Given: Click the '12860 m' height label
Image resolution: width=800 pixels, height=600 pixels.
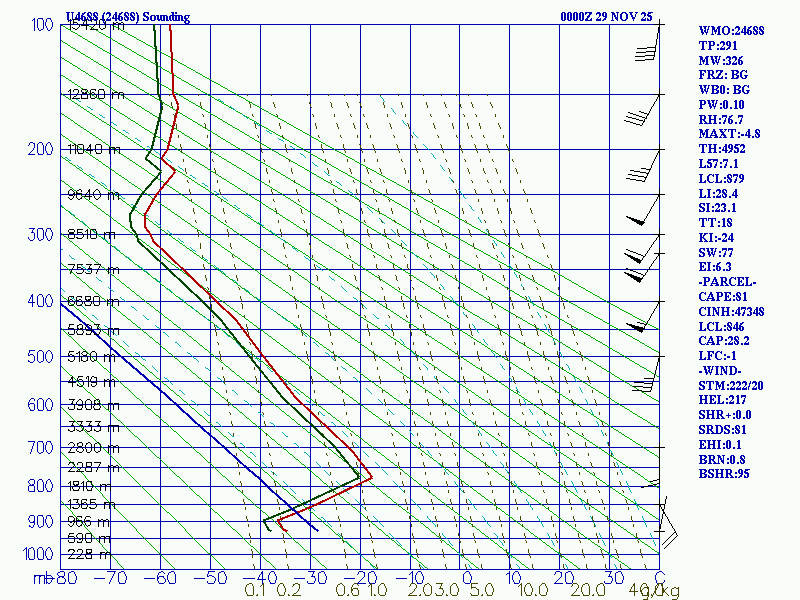Looking at the screenshot, I should [x=96, y=94].
